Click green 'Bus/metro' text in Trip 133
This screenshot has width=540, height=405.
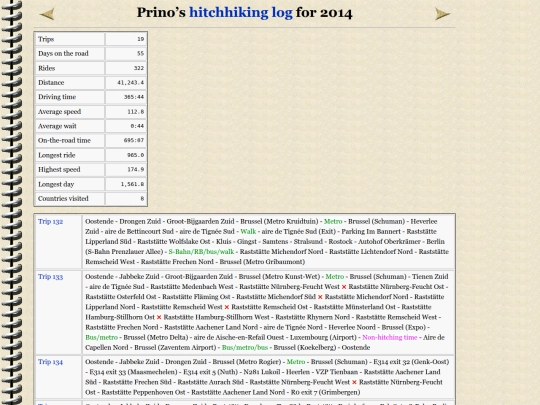(102, 338)
